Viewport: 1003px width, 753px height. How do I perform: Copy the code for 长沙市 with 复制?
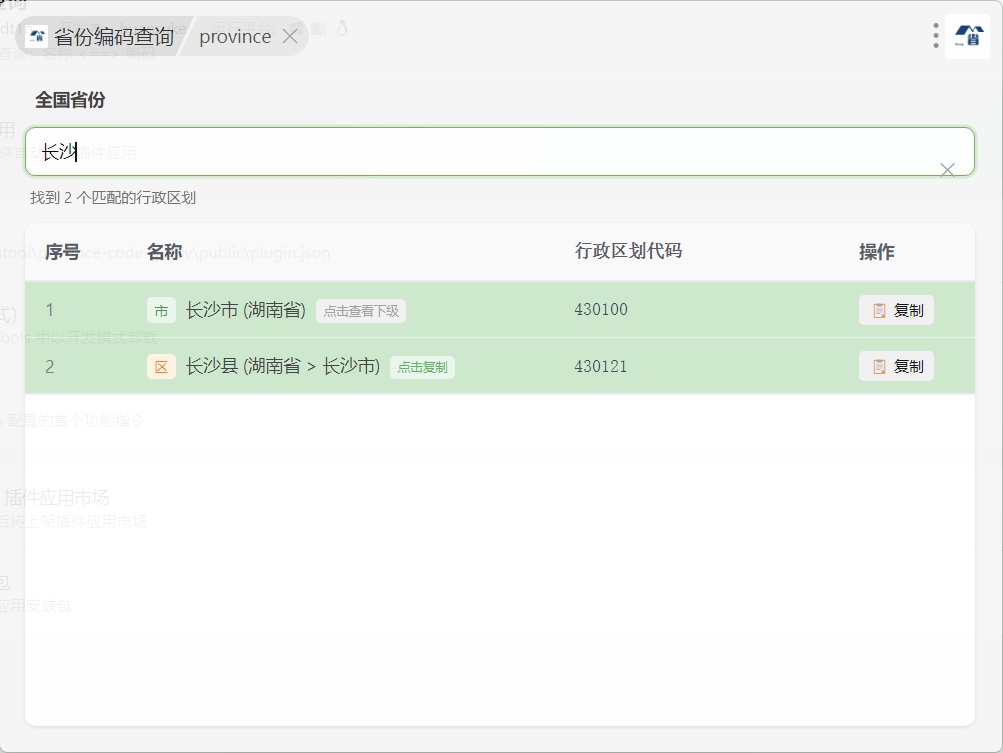click(x=896, y=311)
